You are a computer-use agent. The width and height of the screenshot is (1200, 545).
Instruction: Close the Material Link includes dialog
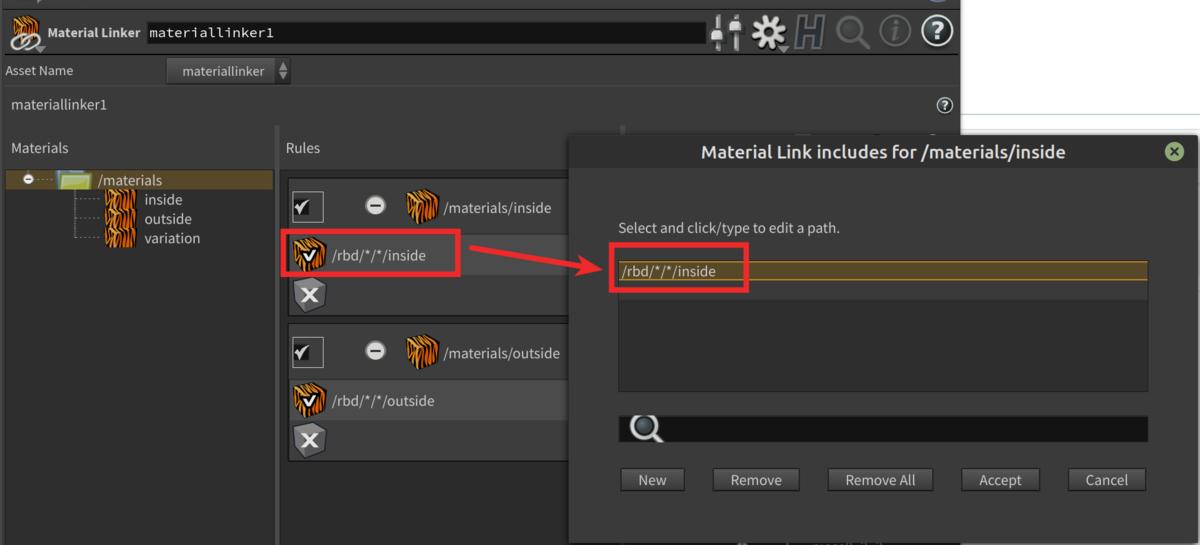tap(1175, 152)
